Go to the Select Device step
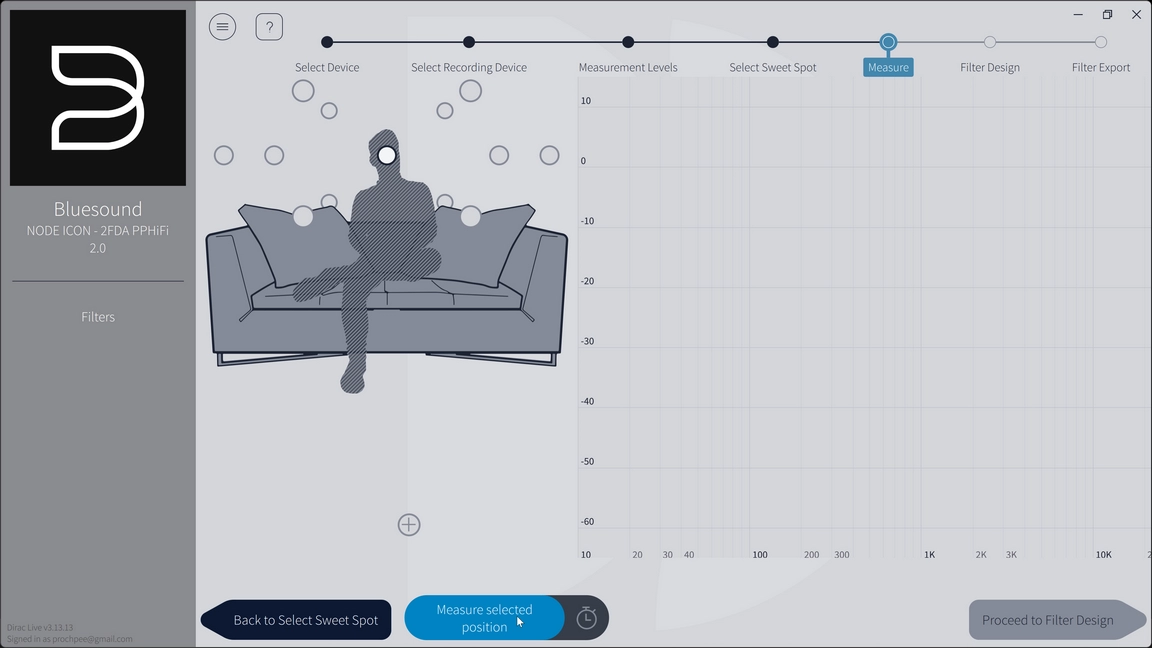This screenshot has width=1152, height=648. 327,42
